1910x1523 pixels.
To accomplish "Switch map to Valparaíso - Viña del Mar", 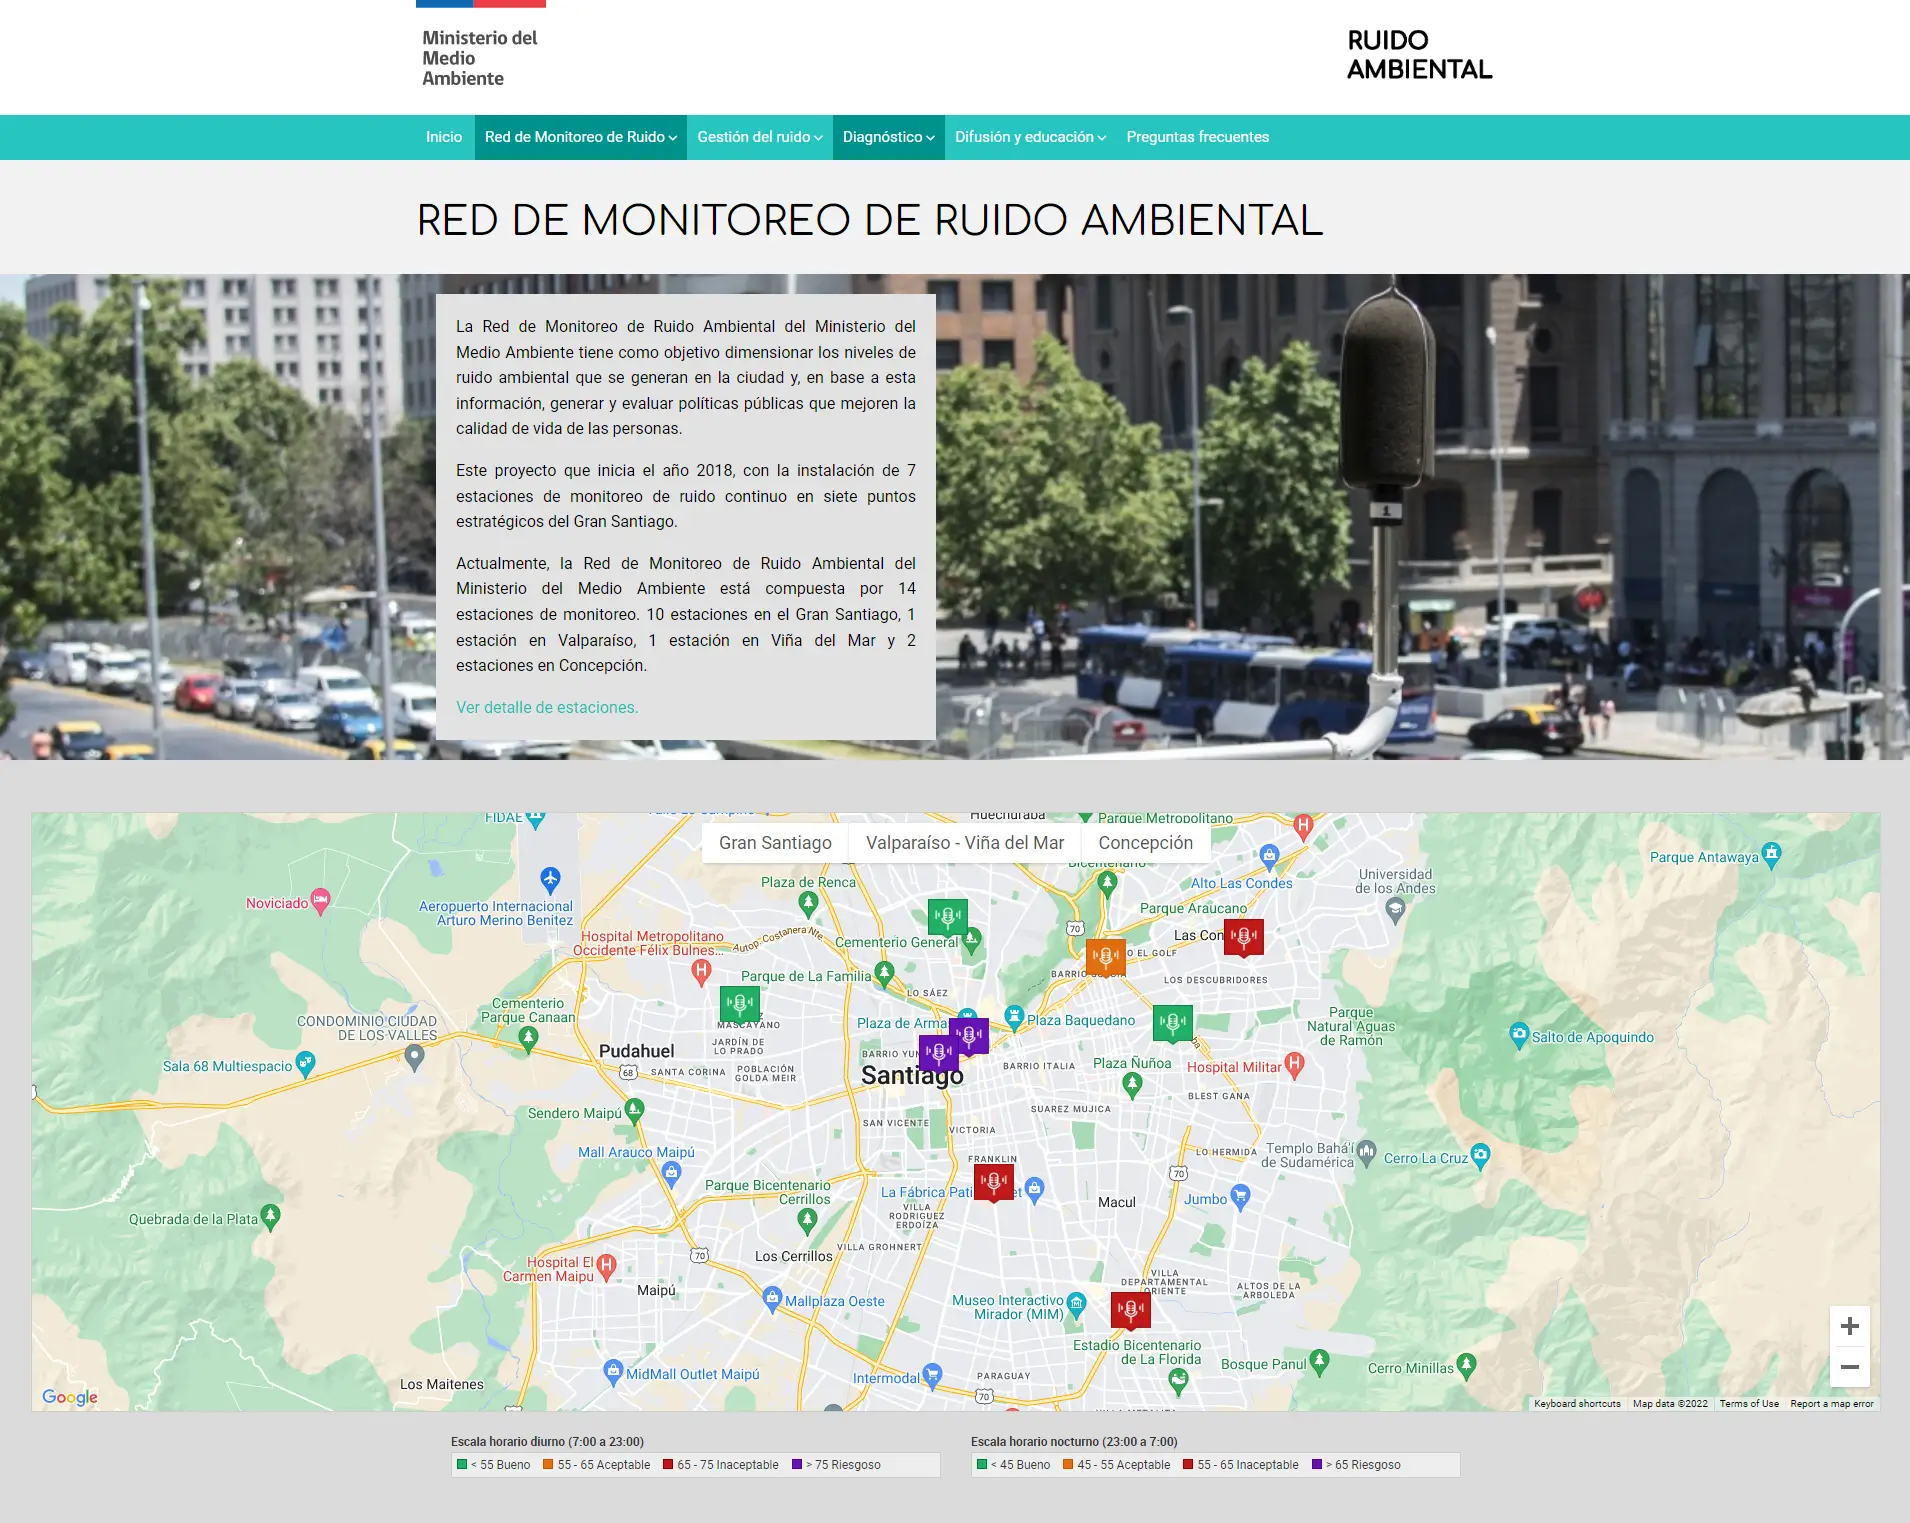I will 964,843.
